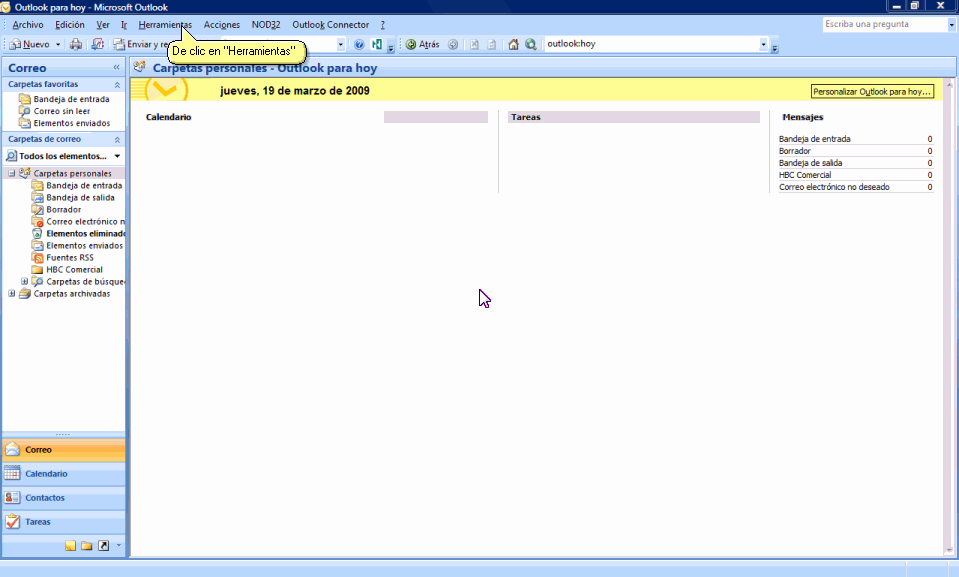Screen dimensions: 959x577
Task: Click the search the web globe icon
Action: pyautogui.click(x=531, y=44)
